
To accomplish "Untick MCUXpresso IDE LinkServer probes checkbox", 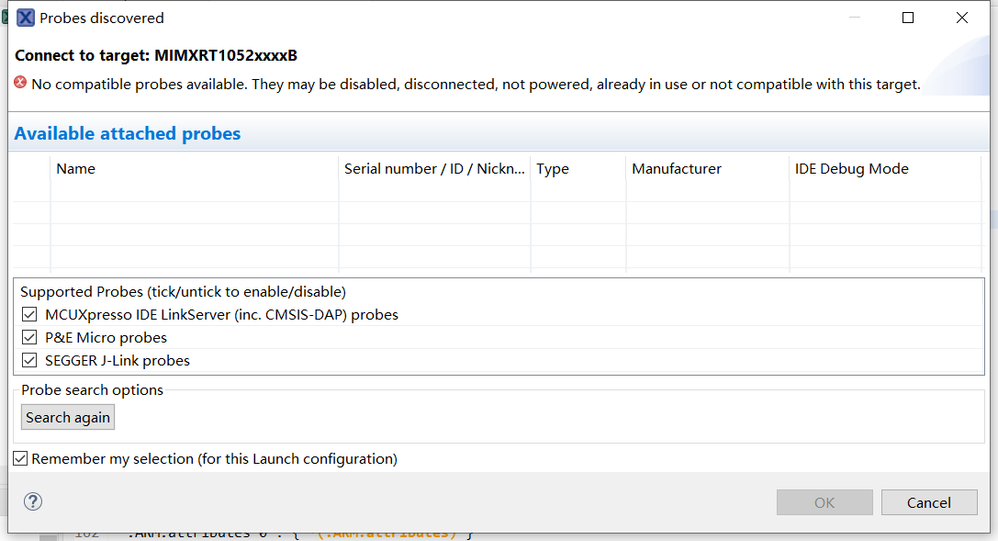I will point(30,315).
